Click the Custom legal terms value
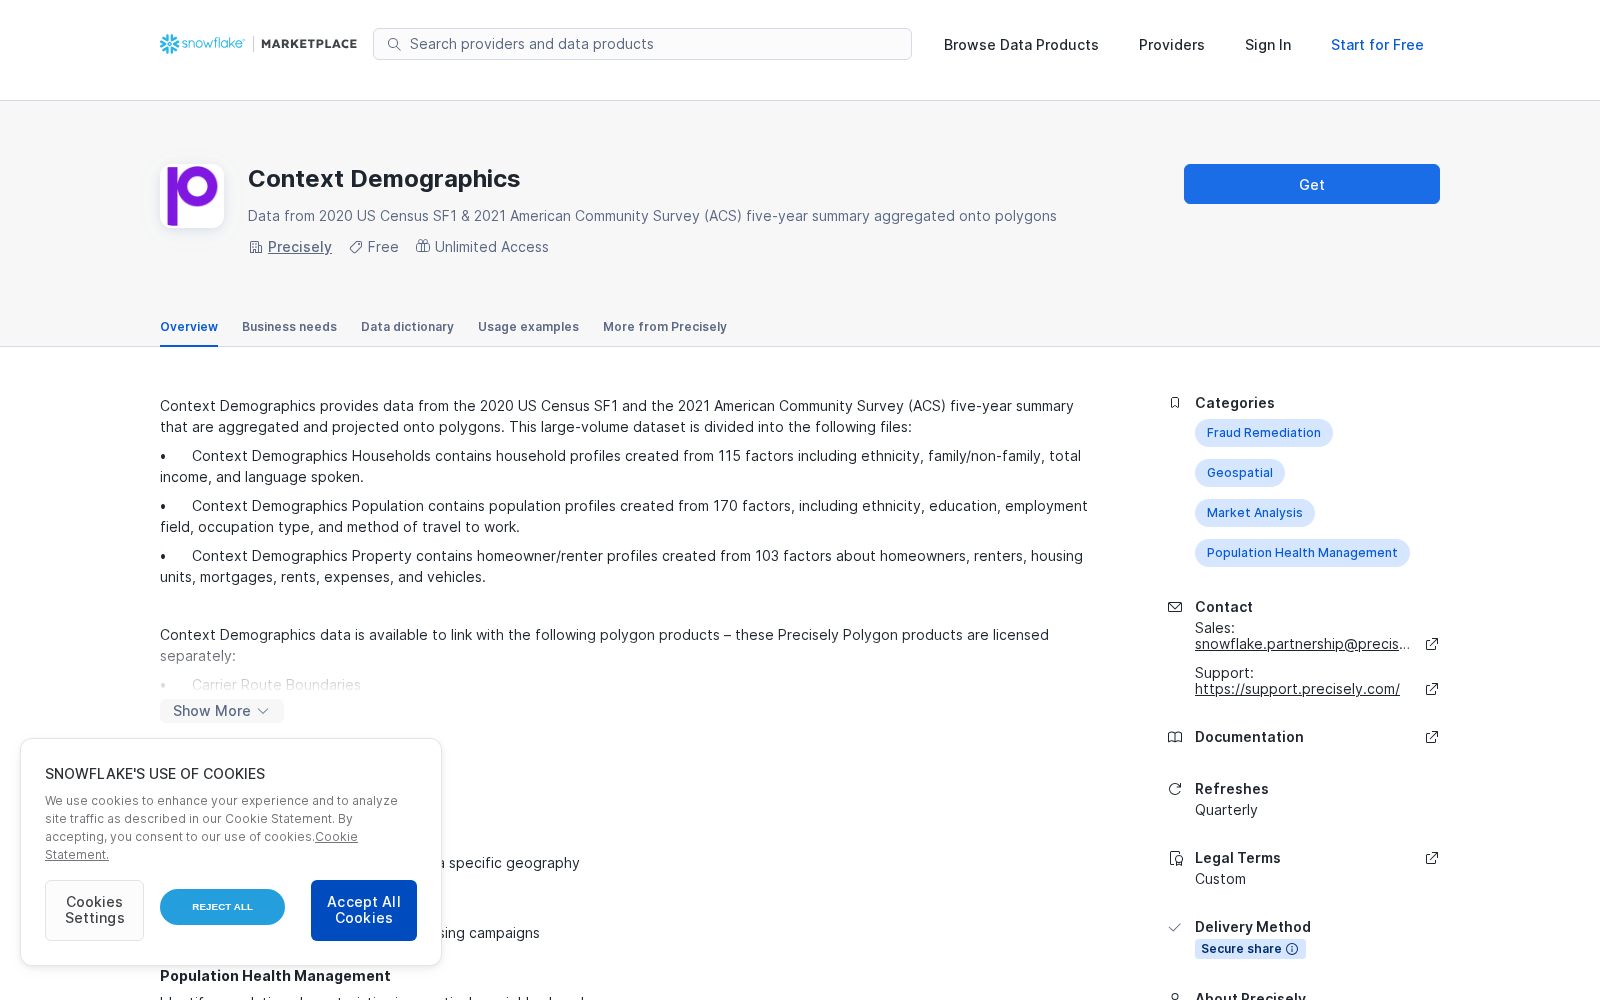The height and width of the screenshot is (1000, 1600). (x=1220, y=879)
